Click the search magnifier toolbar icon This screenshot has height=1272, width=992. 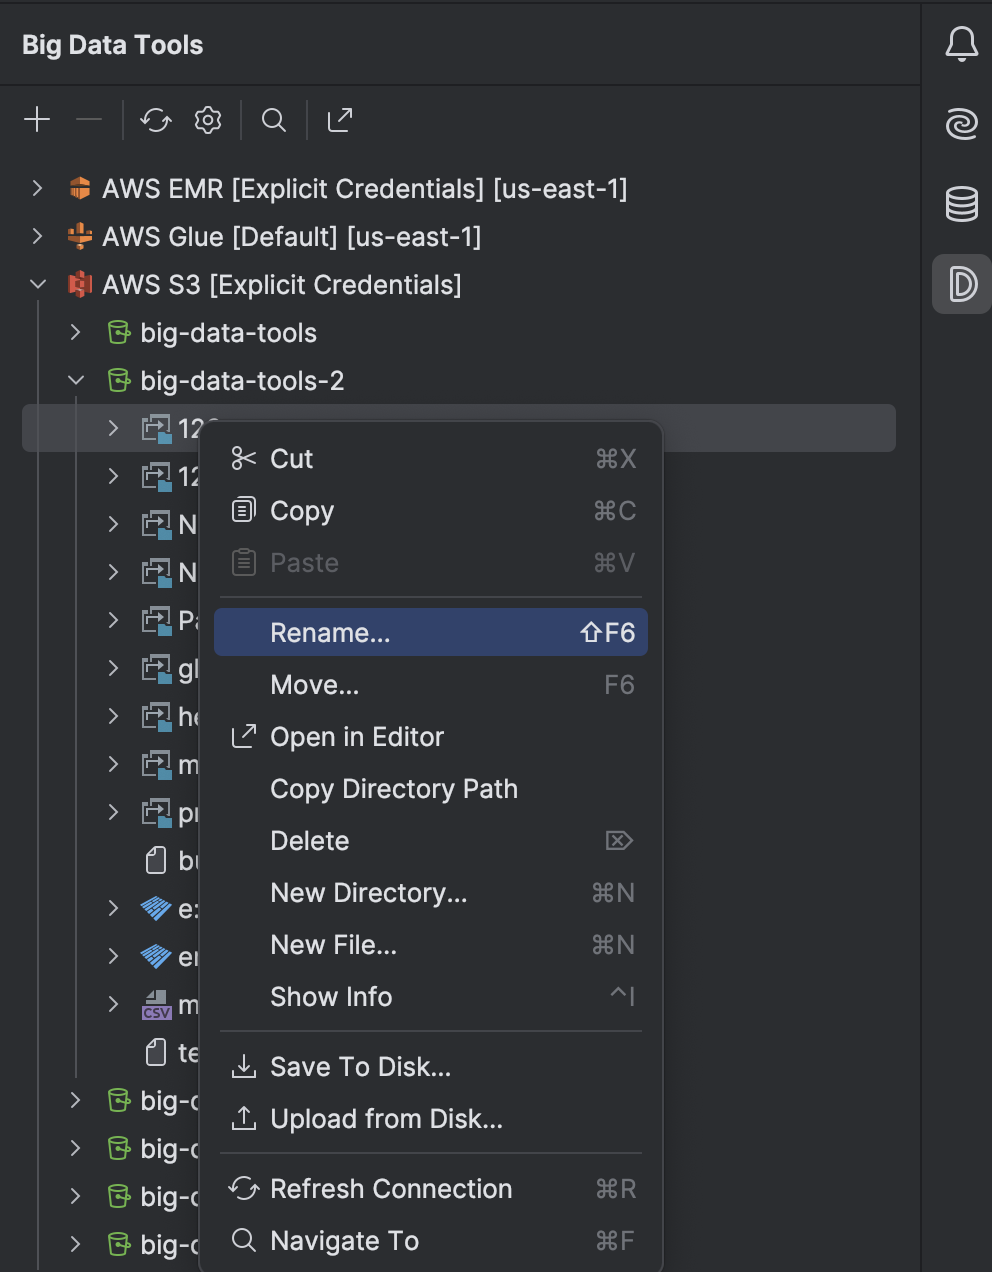tap(274, 120)
